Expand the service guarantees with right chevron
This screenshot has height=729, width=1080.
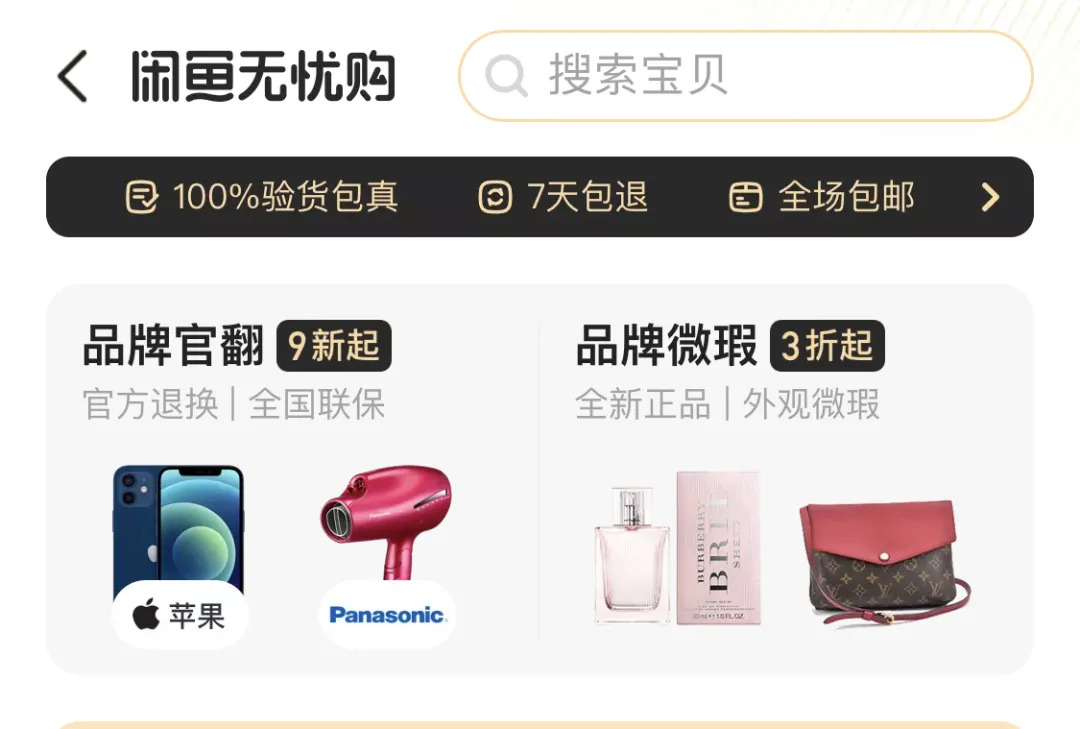(x=990, y=197)
